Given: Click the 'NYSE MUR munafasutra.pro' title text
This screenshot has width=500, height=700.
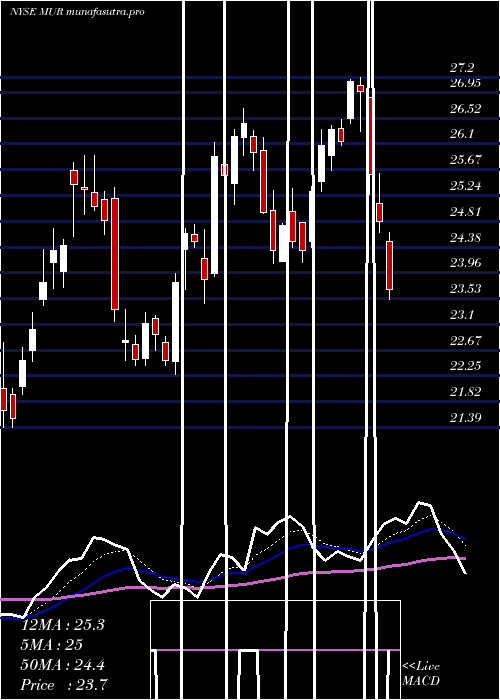Looking at the screenshot, I should 77,12.
